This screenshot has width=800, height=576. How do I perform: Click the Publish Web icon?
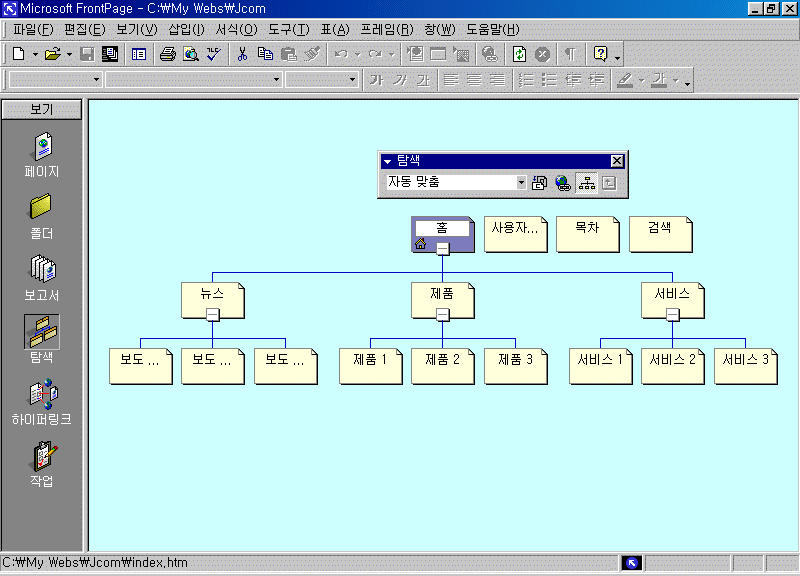(110, 54)
